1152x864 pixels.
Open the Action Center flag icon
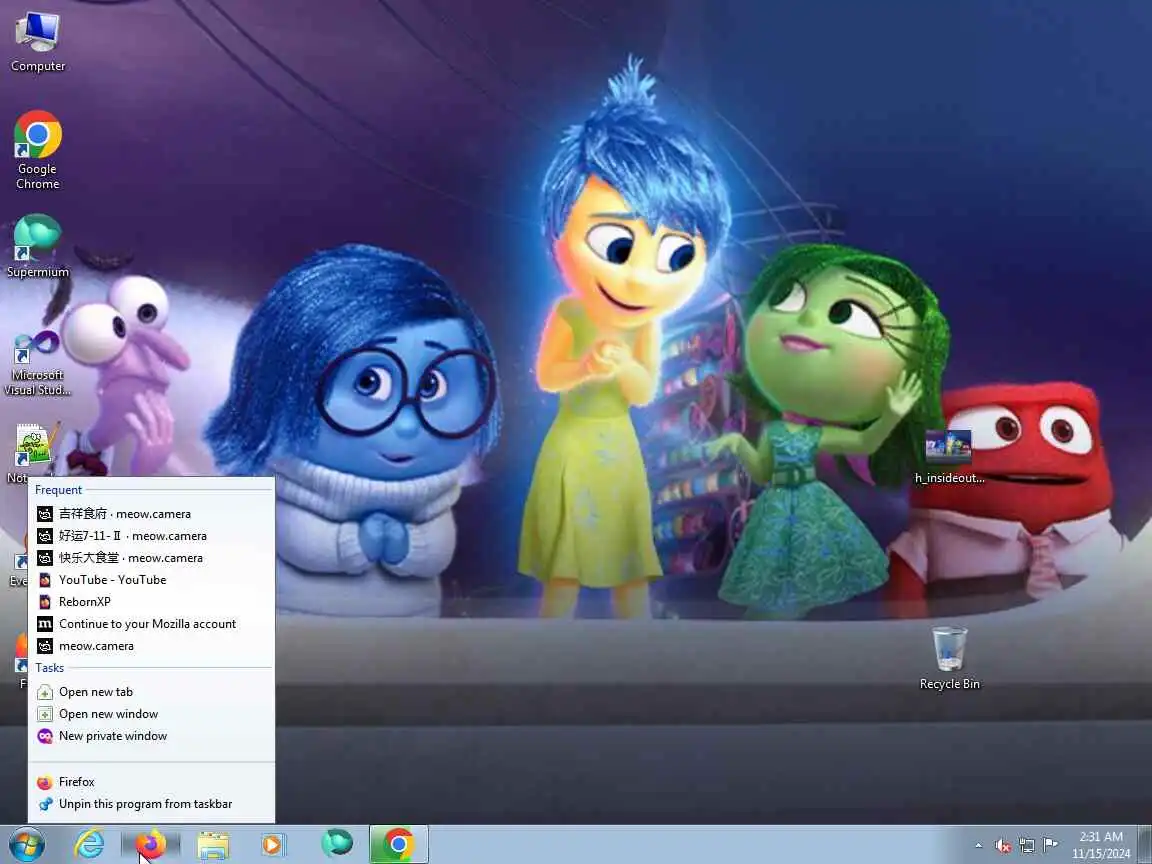coord(1050,845)
